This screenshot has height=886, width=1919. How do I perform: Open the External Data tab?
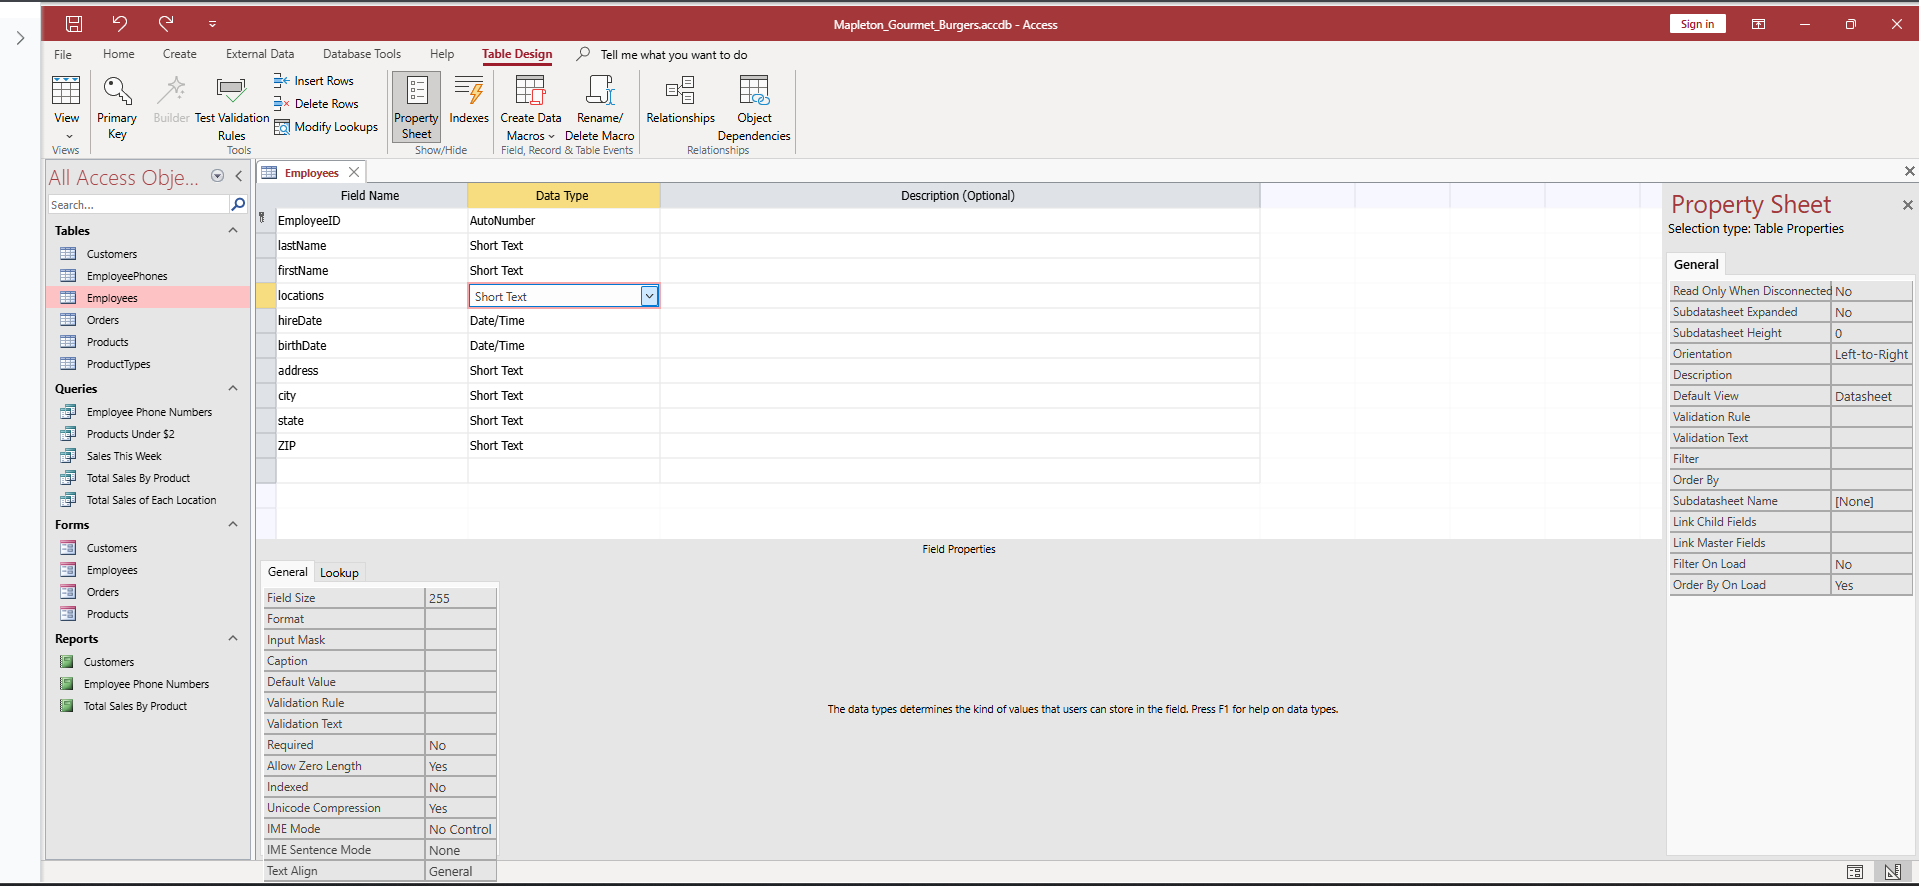click(x=260, y=54)
